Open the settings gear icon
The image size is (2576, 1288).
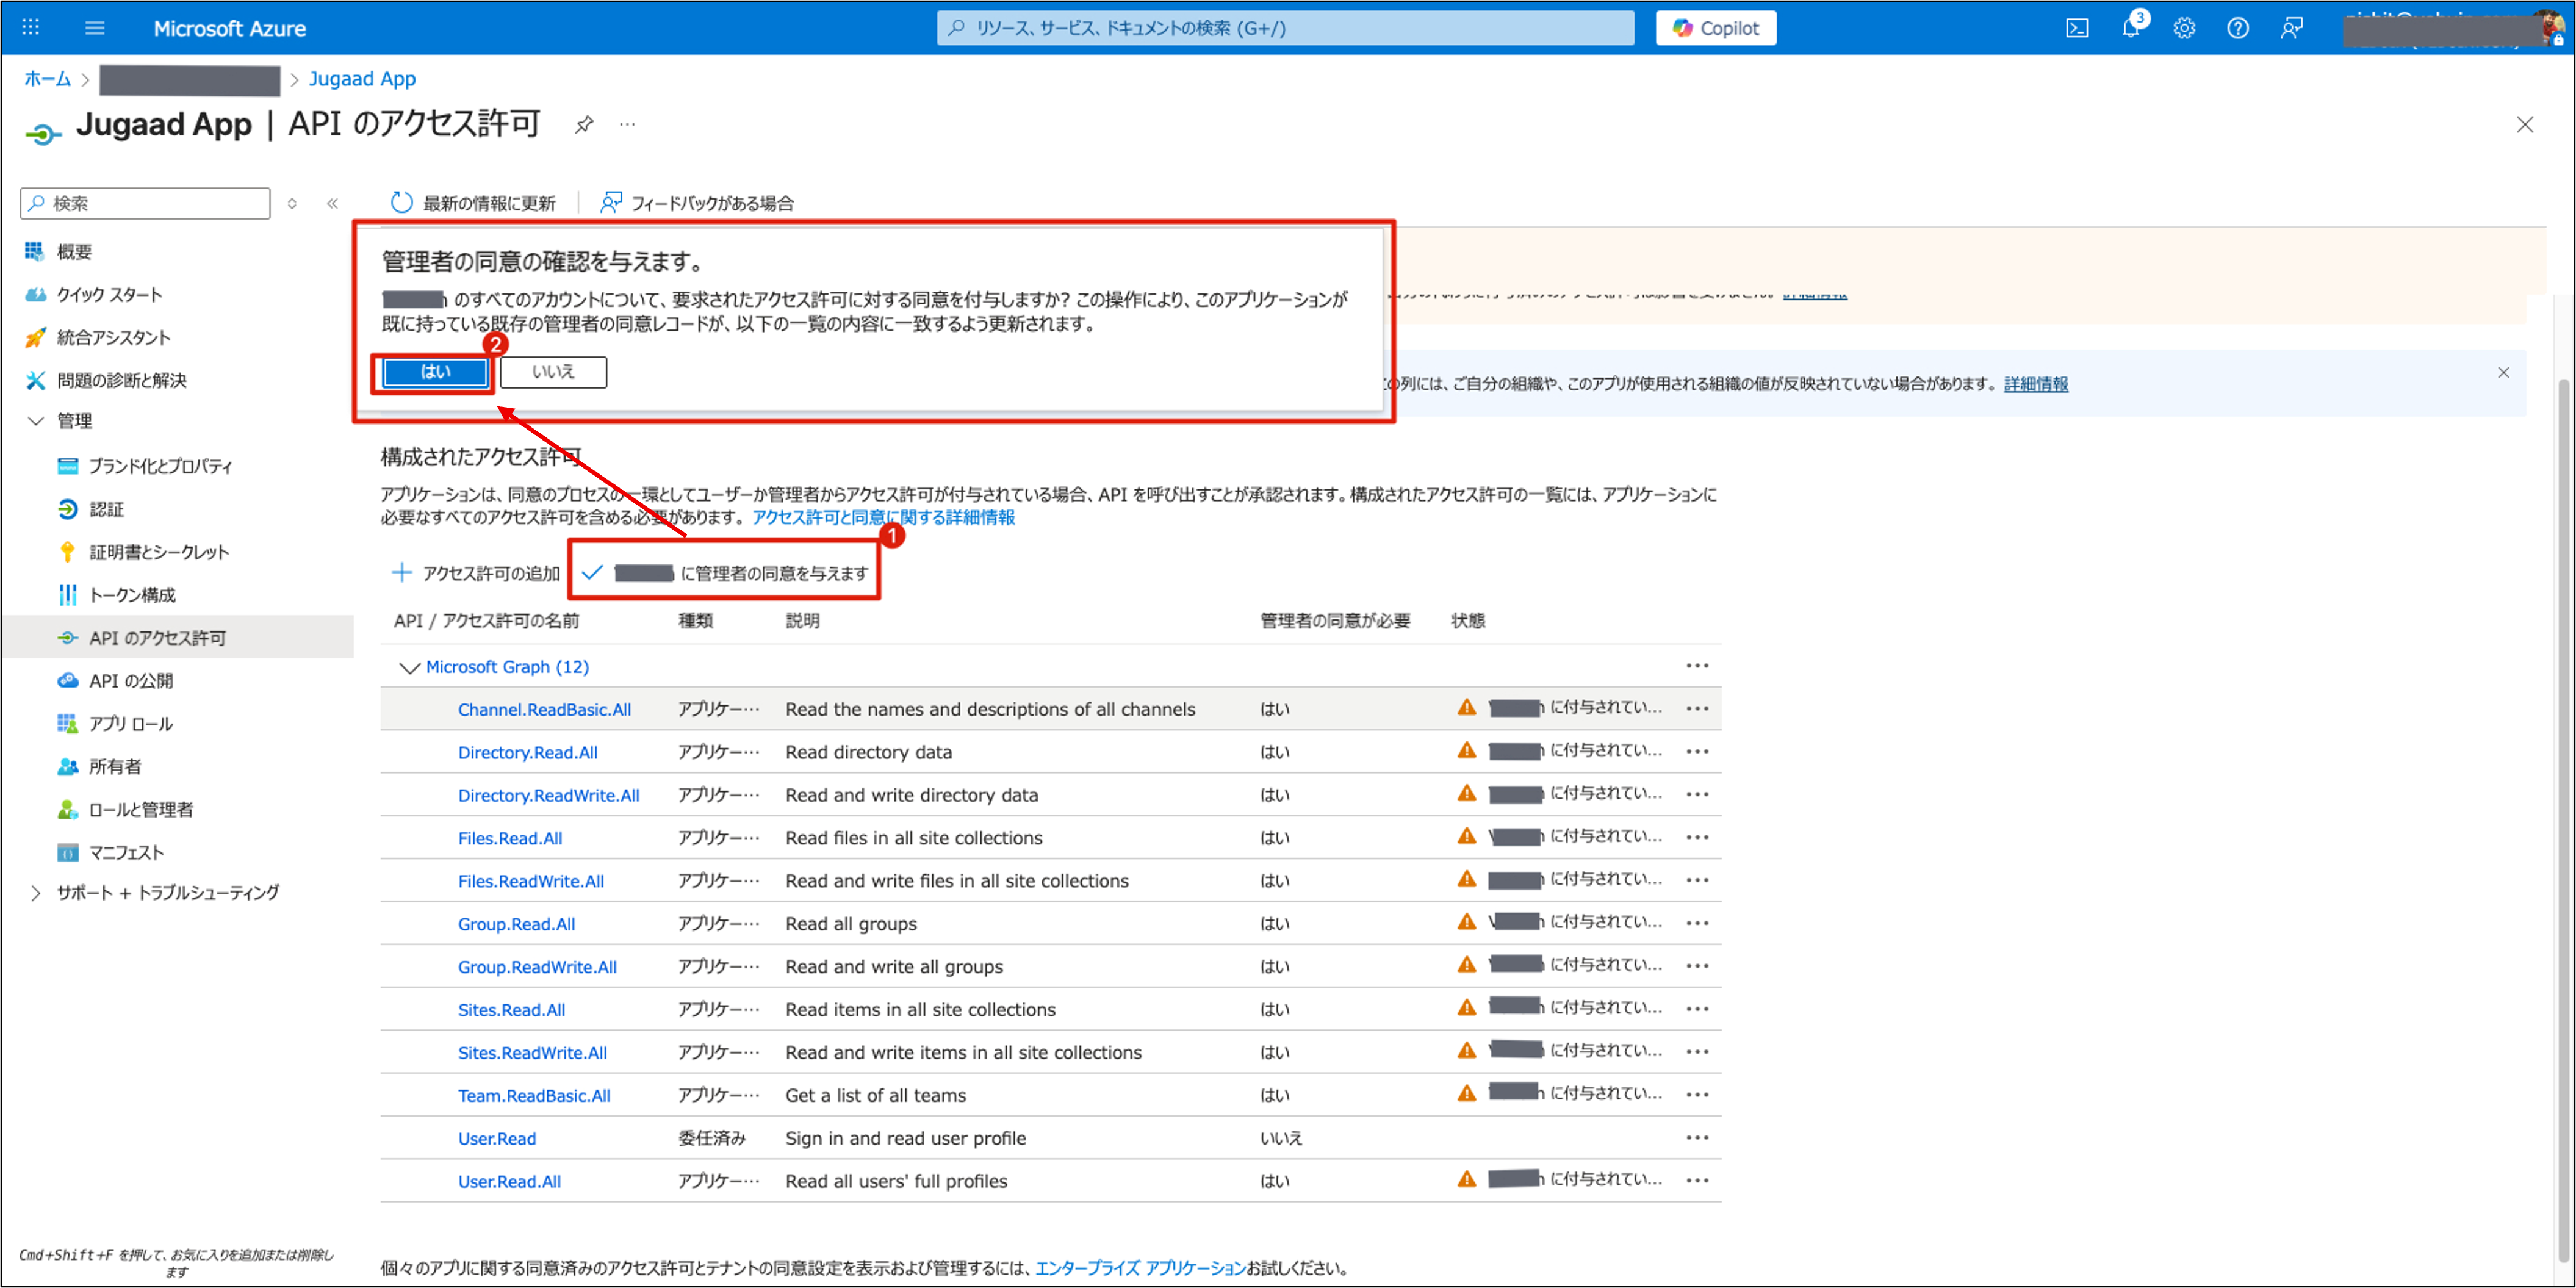tap(2184, 28)
